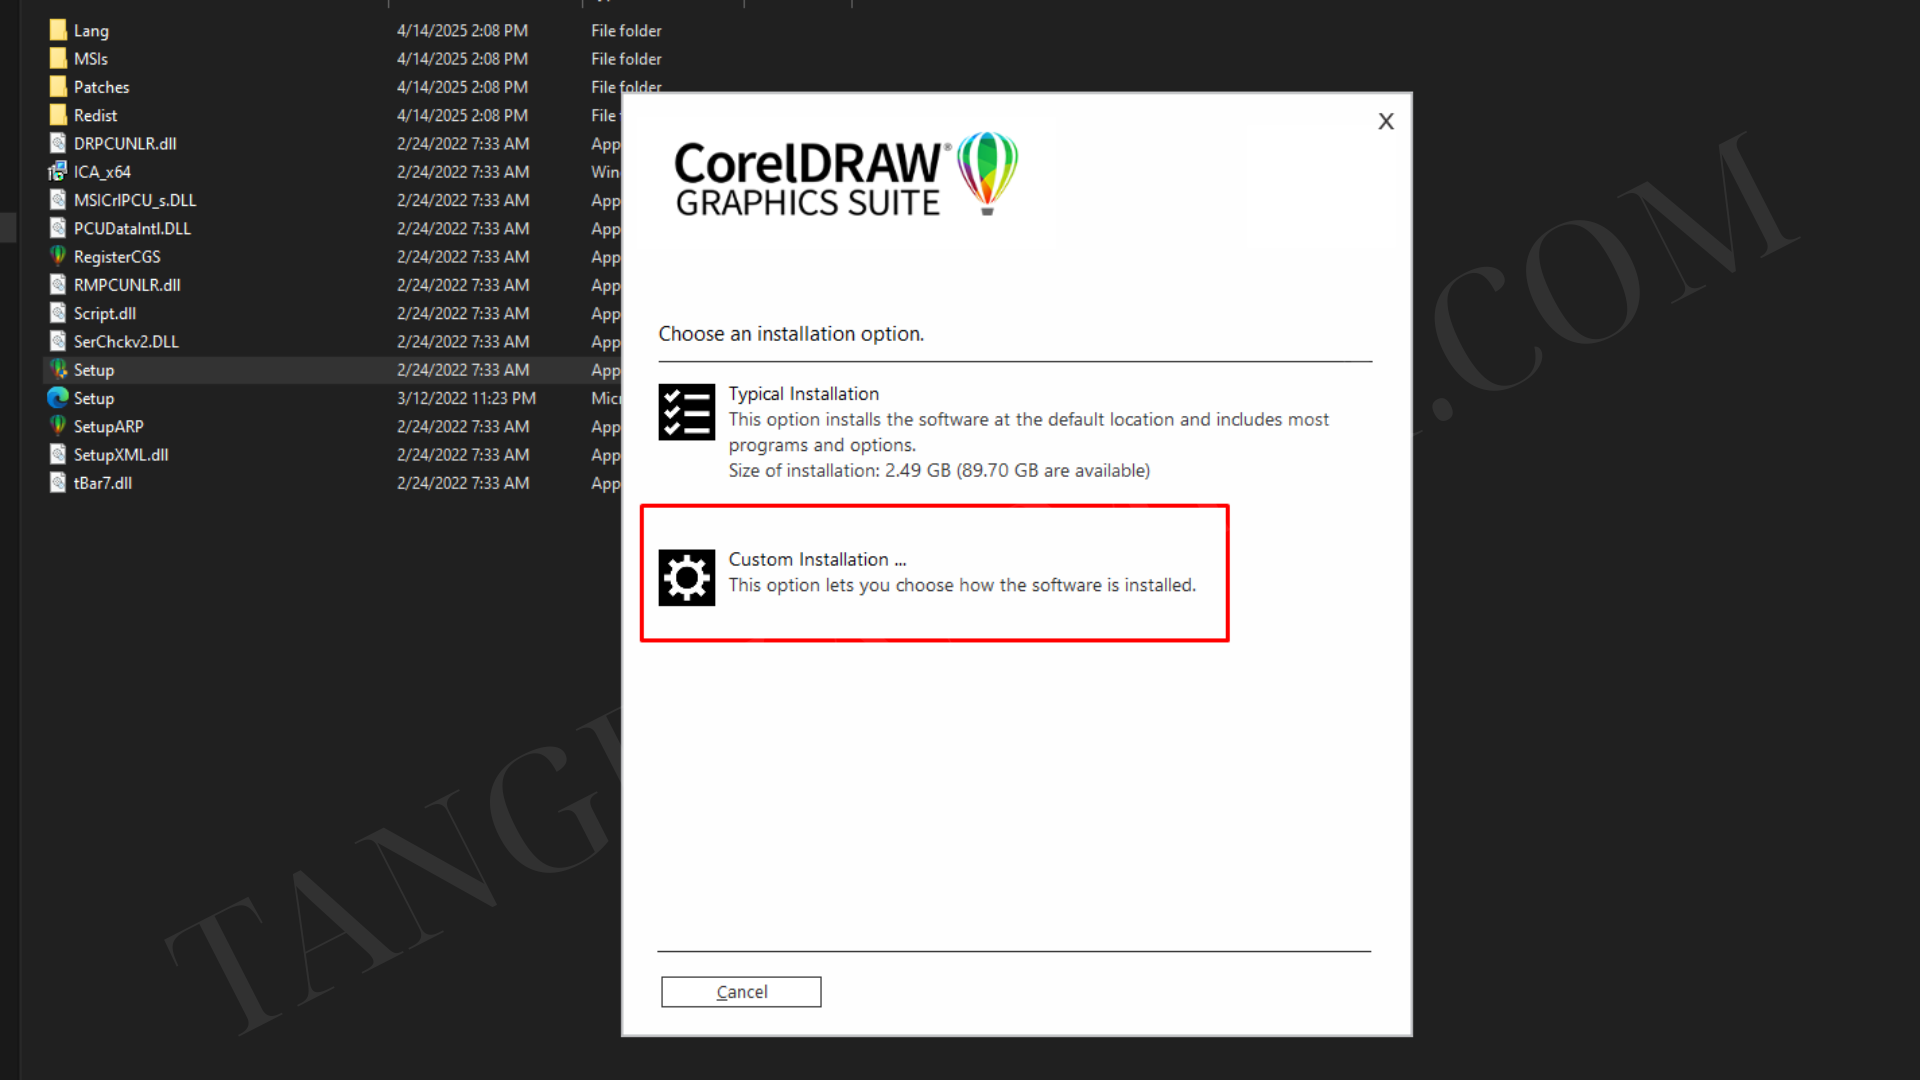Select the Edge-icon Setup file
The height and width of the screenshot is (1080, 1920).
tap(58, 398)
